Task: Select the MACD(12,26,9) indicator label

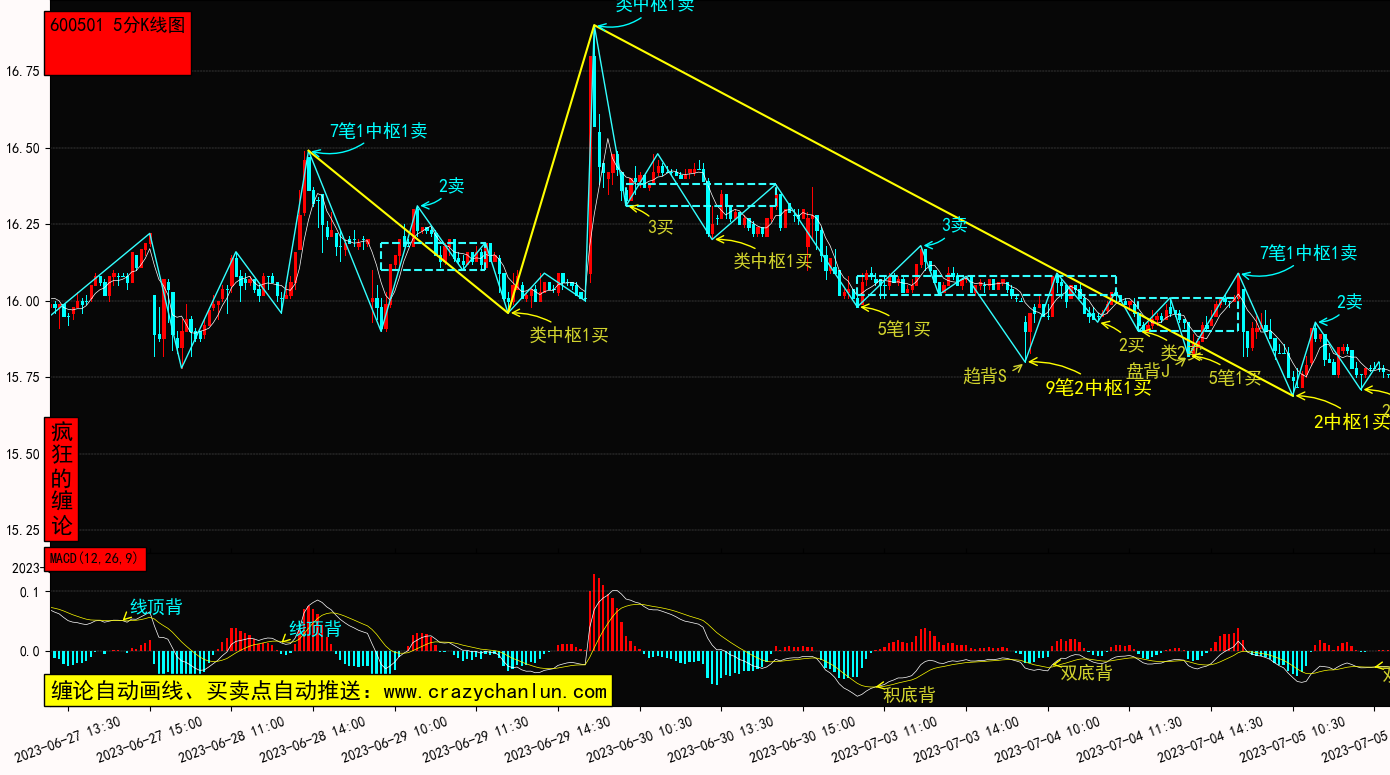Action: point(96,559)
